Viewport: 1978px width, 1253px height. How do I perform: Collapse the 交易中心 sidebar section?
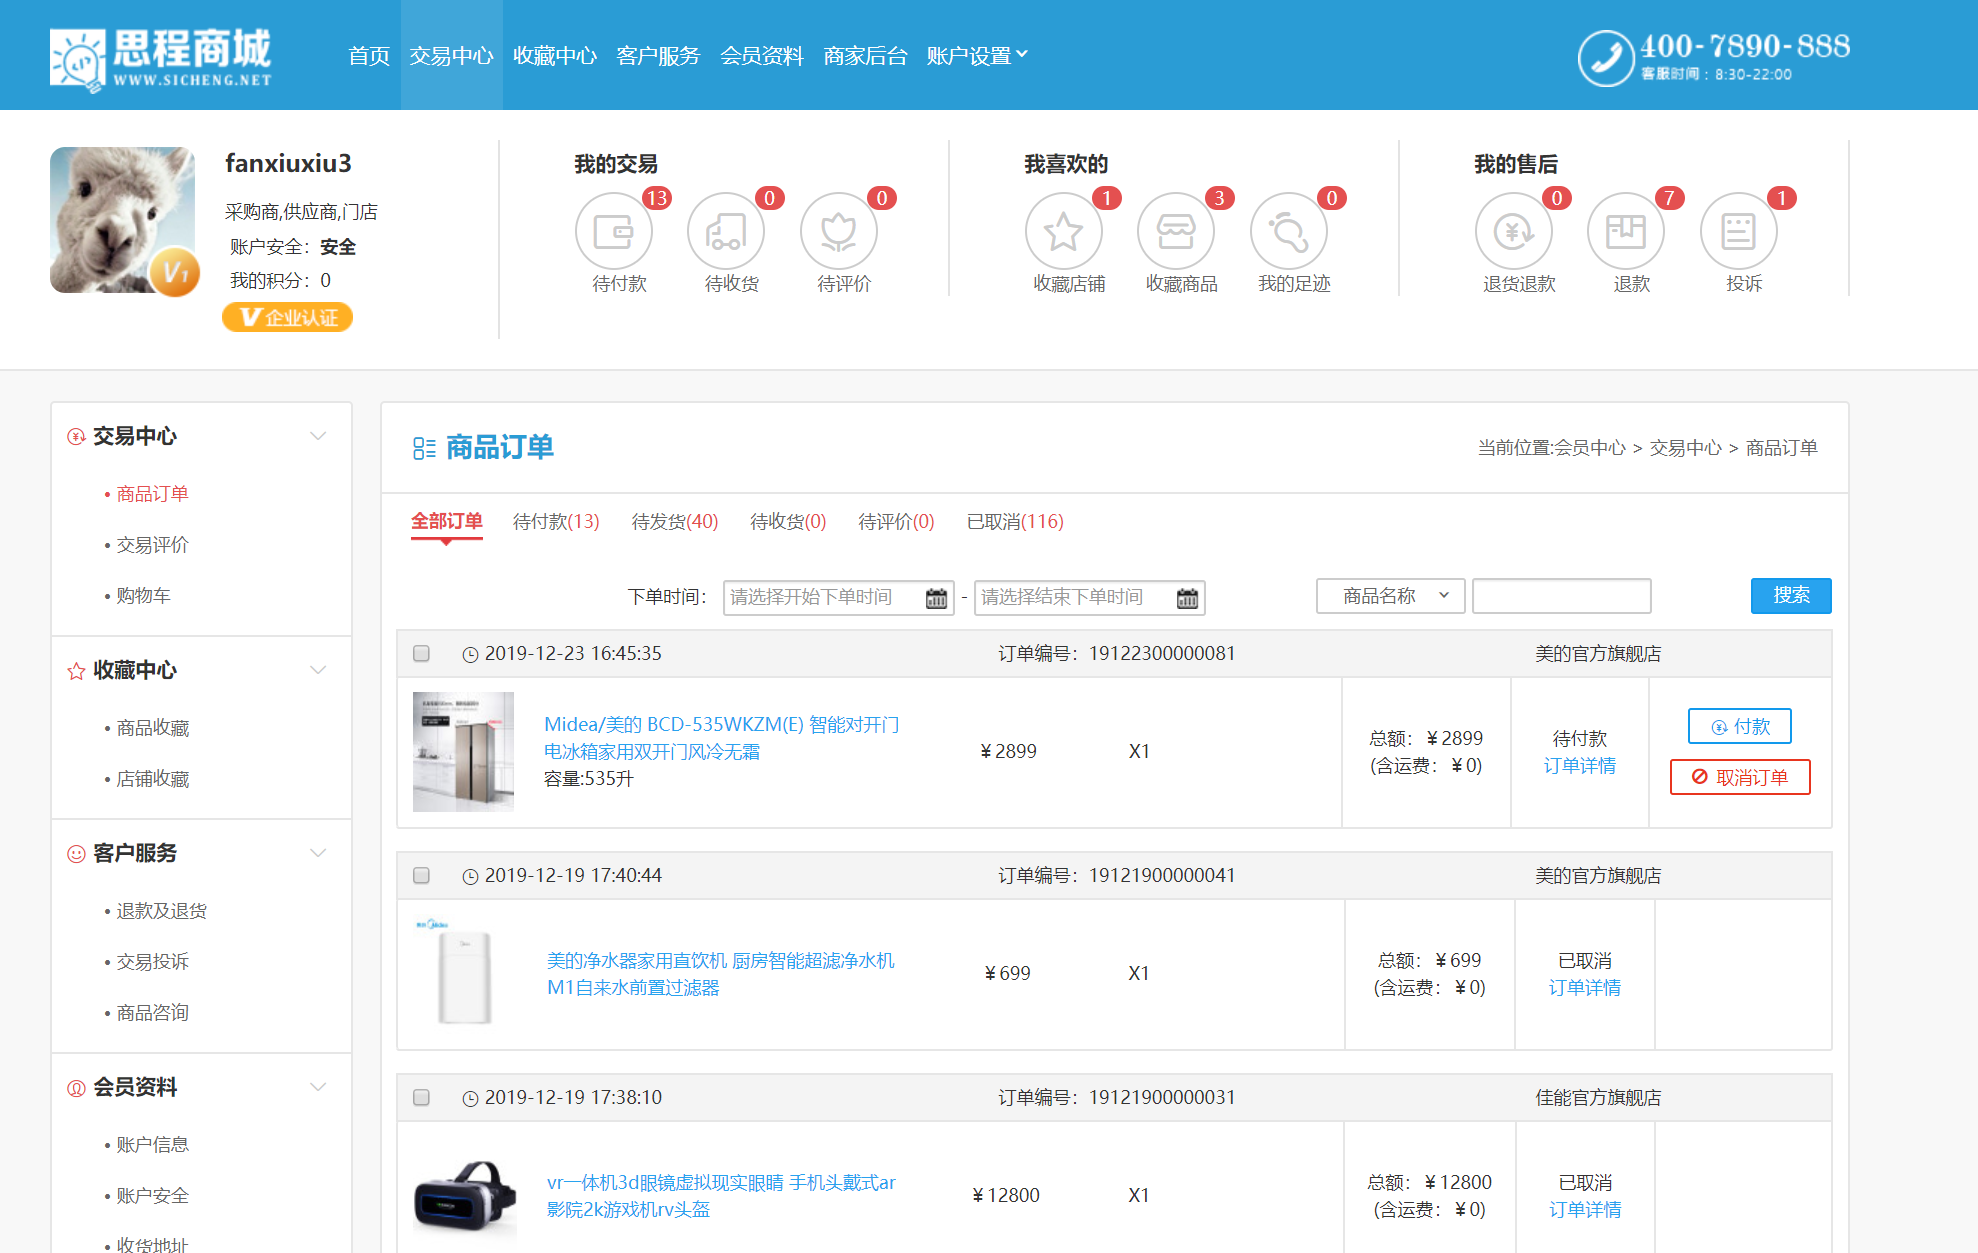(318, 436)
